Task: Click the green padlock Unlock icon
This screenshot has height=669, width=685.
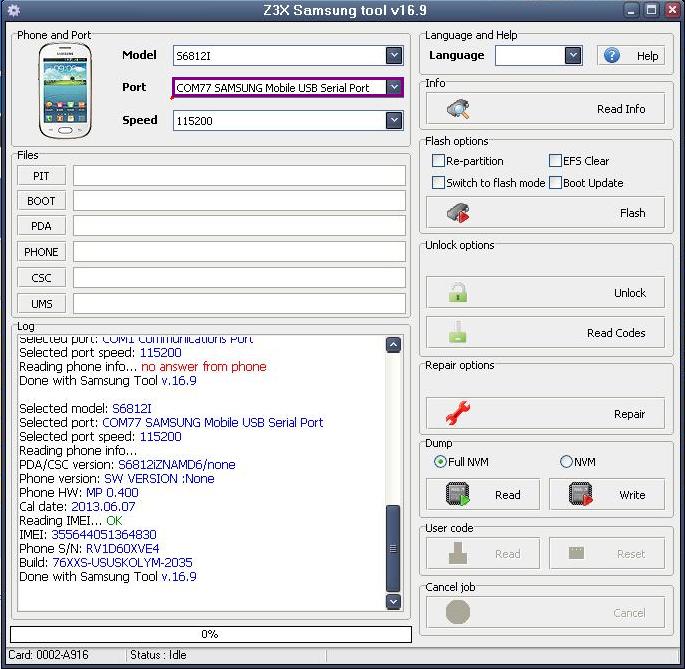Action: (x=457, y=292)
